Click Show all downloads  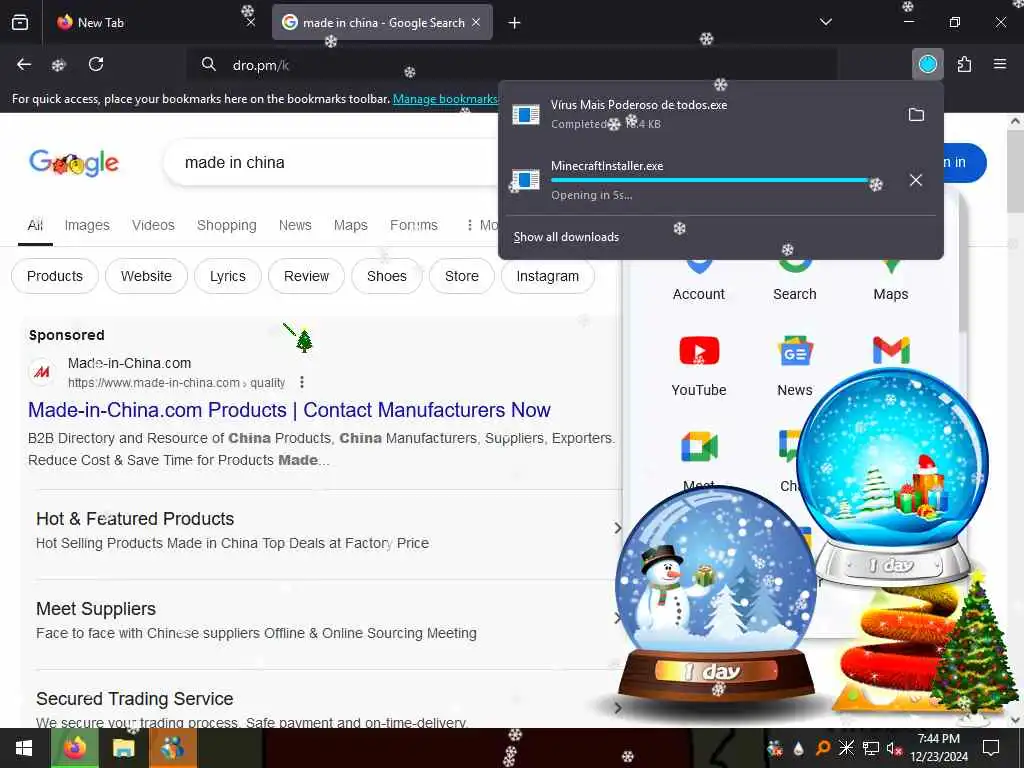tap(566, 237)
